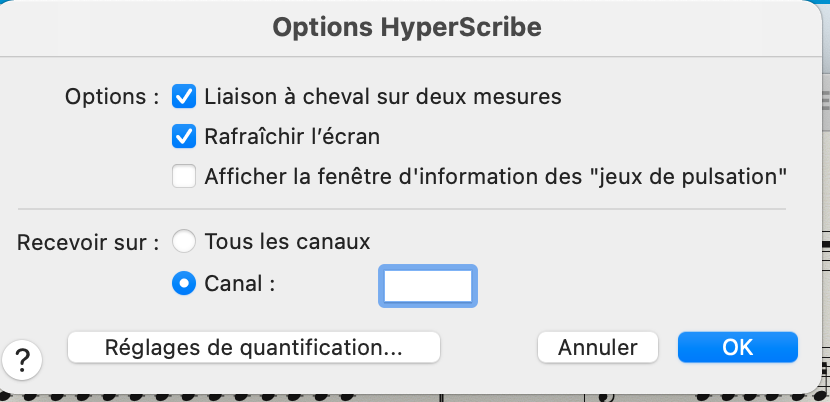This screenshot has height=402, width=830.
Task: Click the "Tous les canaux" label text
Action: (287, 241)
